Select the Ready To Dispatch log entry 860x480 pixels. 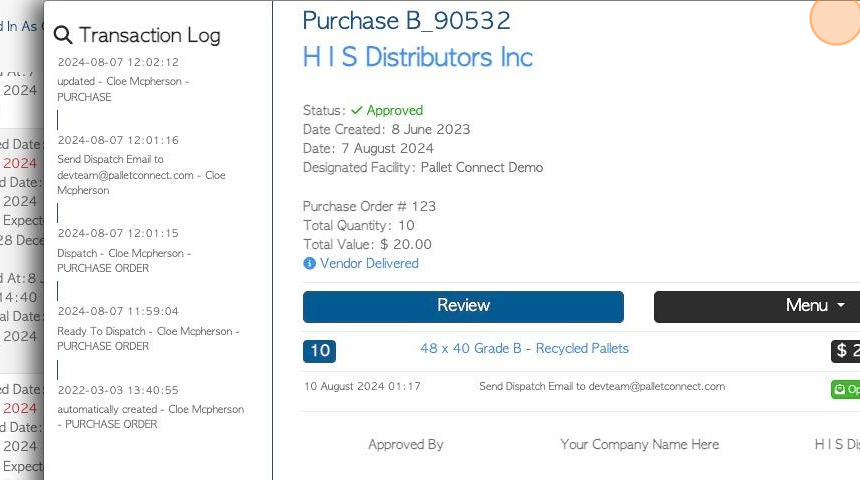148,329
